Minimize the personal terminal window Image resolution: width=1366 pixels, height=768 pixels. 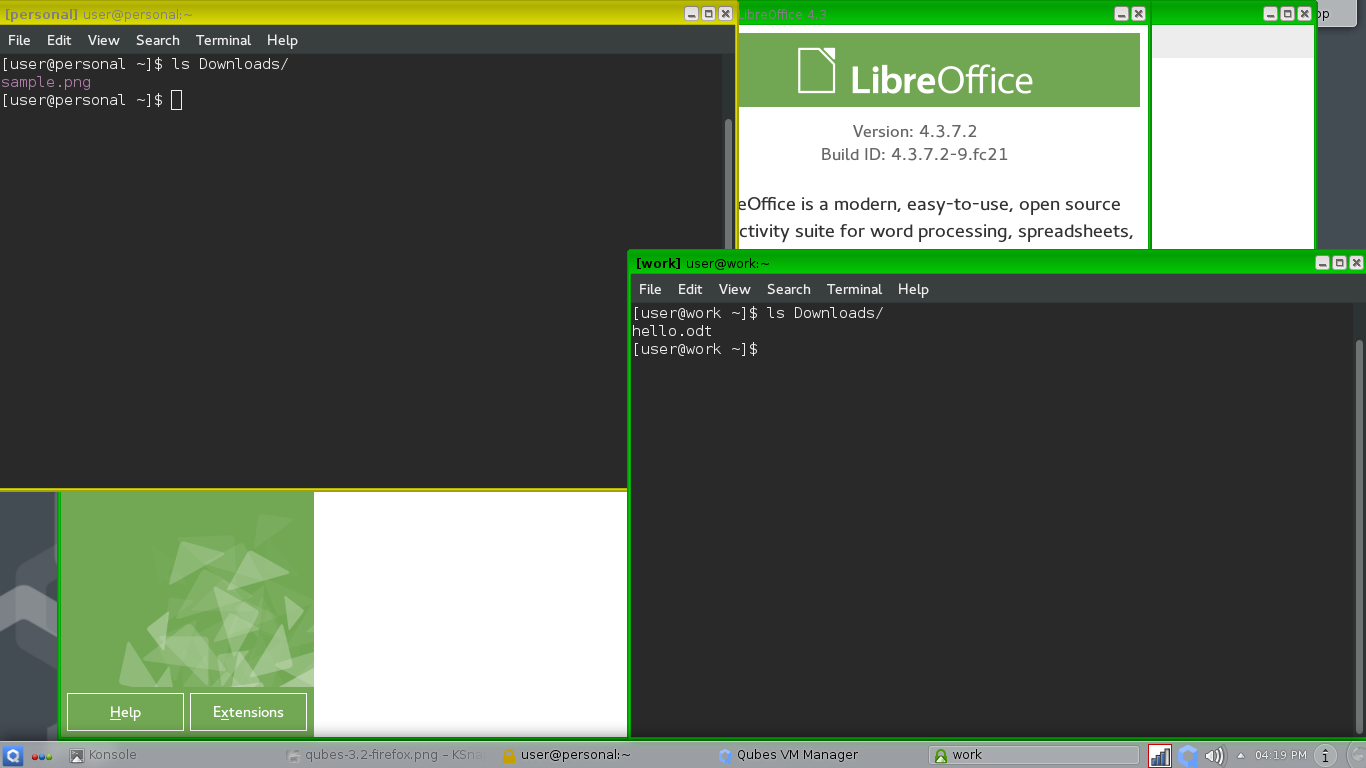tap(691, 14)
